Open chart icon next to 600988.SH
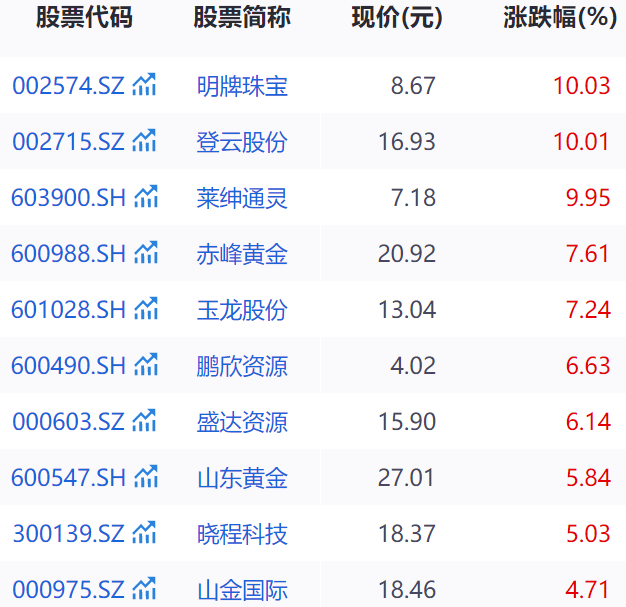The width and height of the screenshot is (626, 607). coord(145,253)
